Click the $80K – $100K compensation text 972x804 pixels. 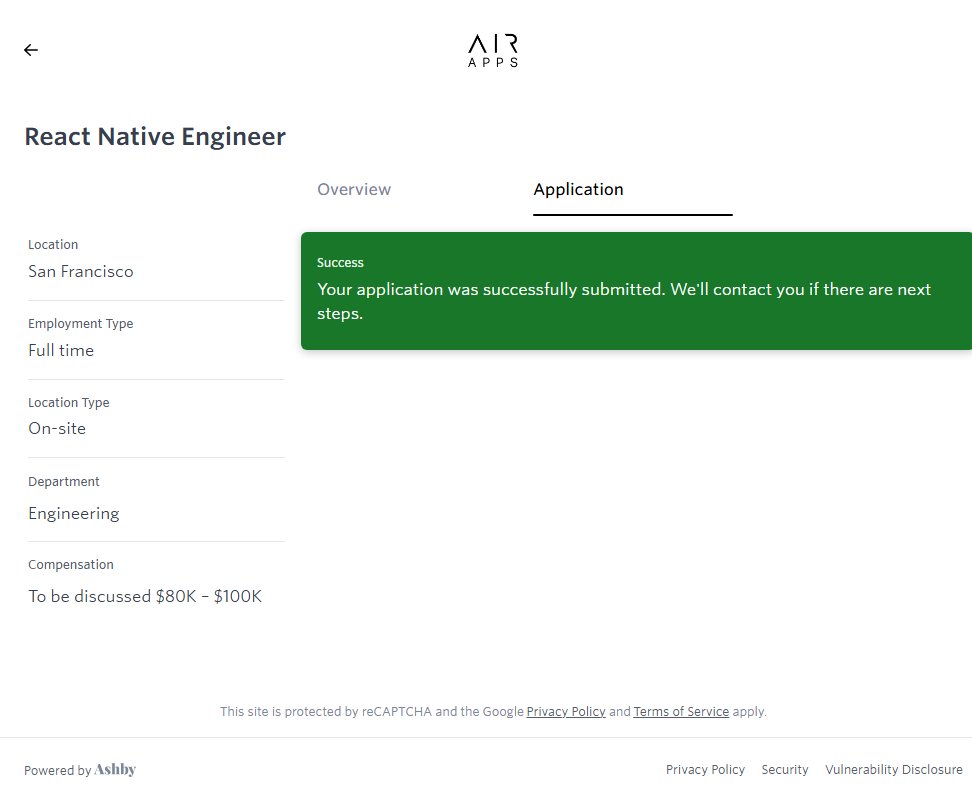tap(208, 597)
